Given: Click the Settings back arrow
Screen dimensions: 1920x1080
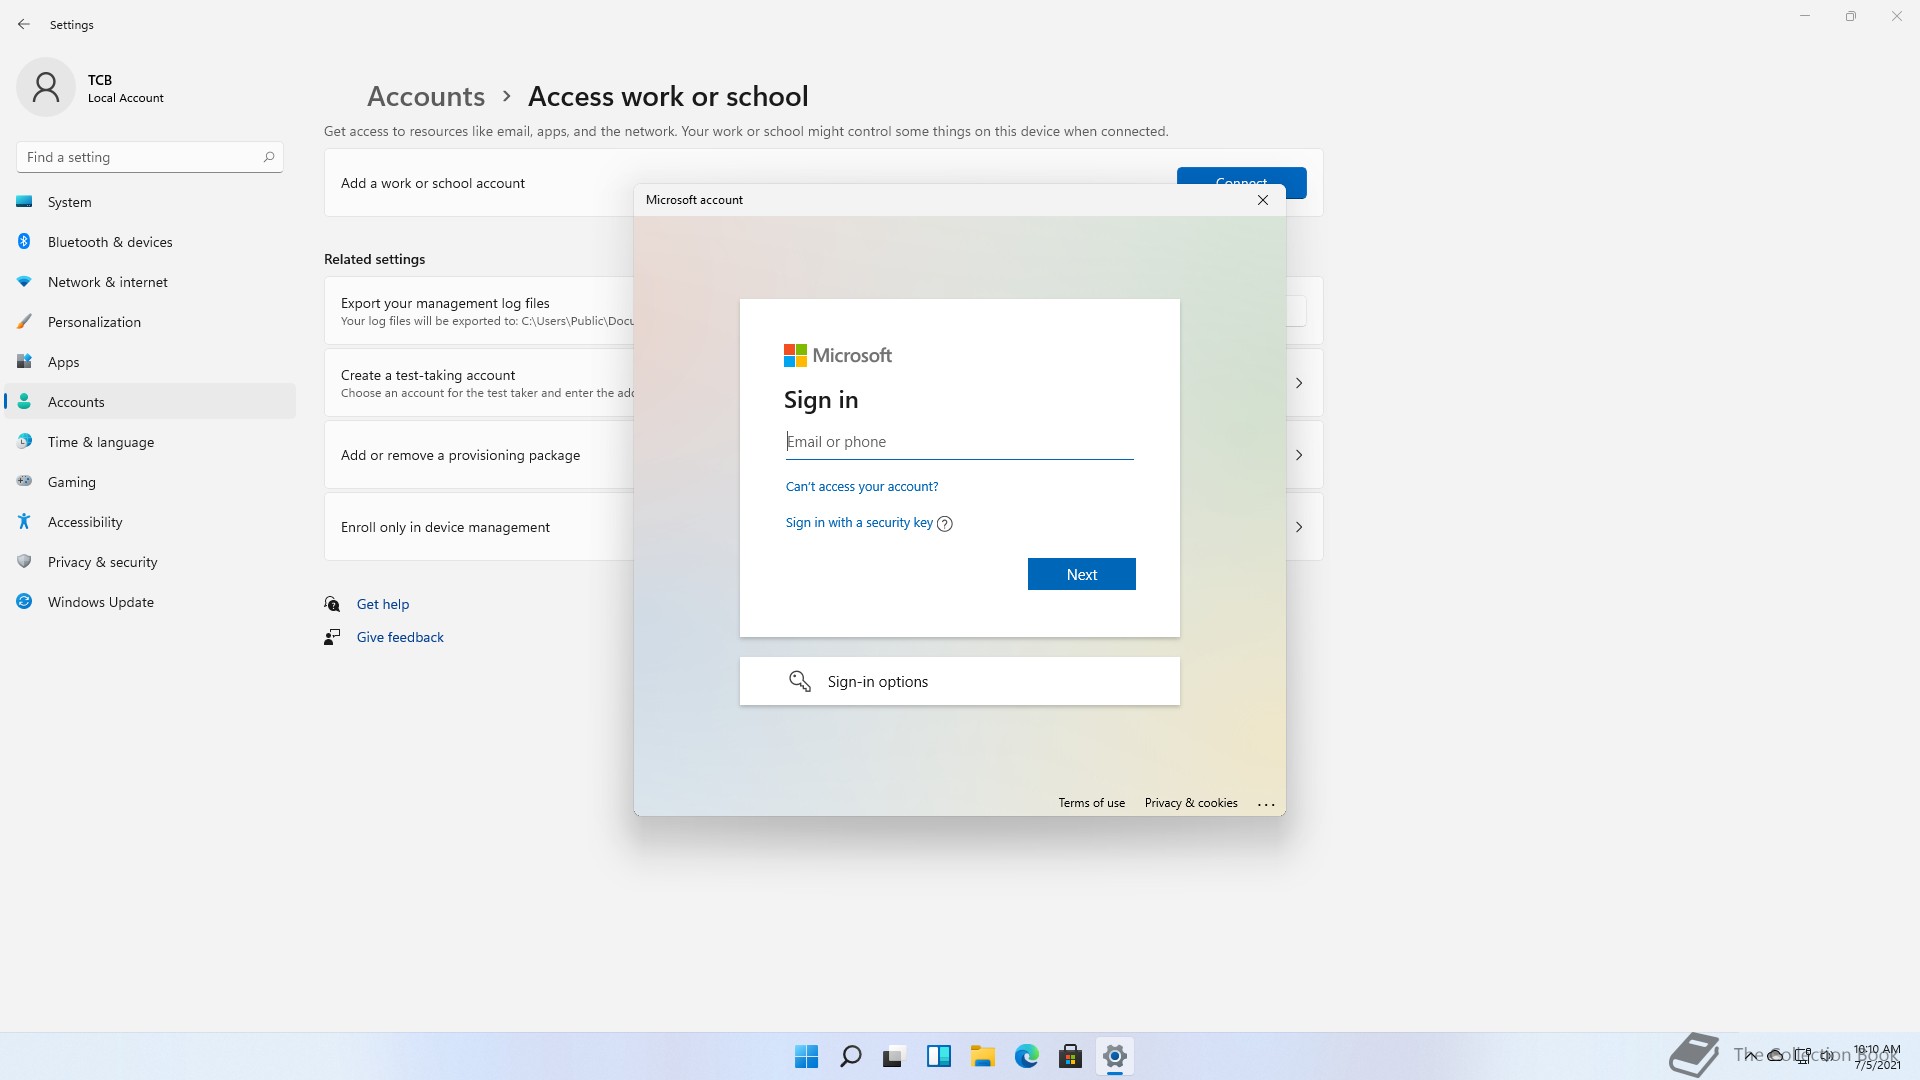Looking at the screenshot, I should tap(24, 24).
